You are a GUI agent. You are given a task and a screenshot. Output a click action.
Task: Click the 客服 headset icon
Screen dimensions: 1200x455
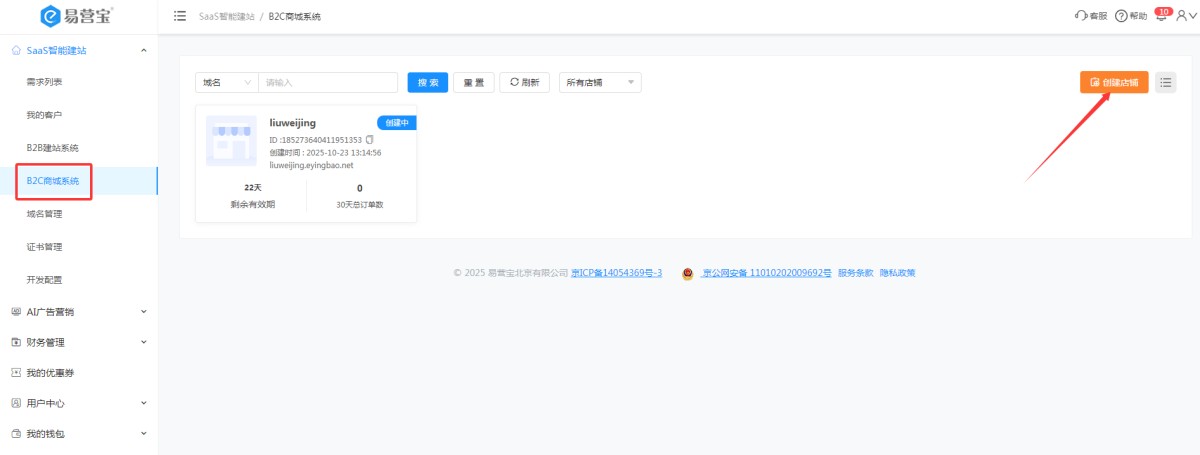[1080, 16]
